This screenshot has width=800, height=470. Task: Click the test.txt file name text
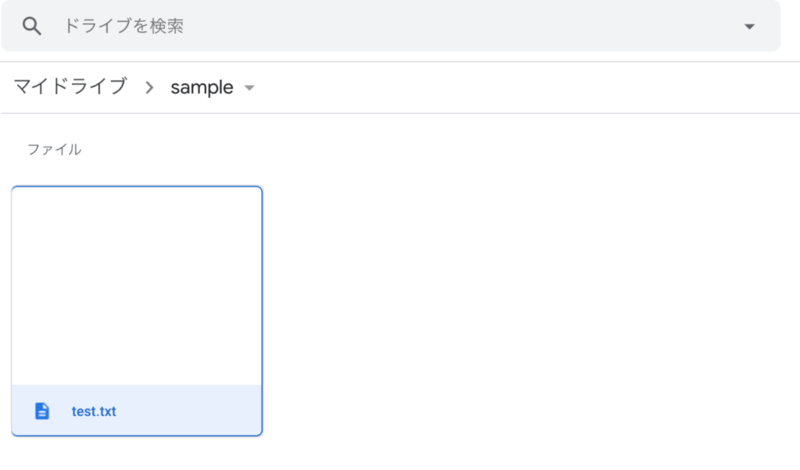pos(94,411)
